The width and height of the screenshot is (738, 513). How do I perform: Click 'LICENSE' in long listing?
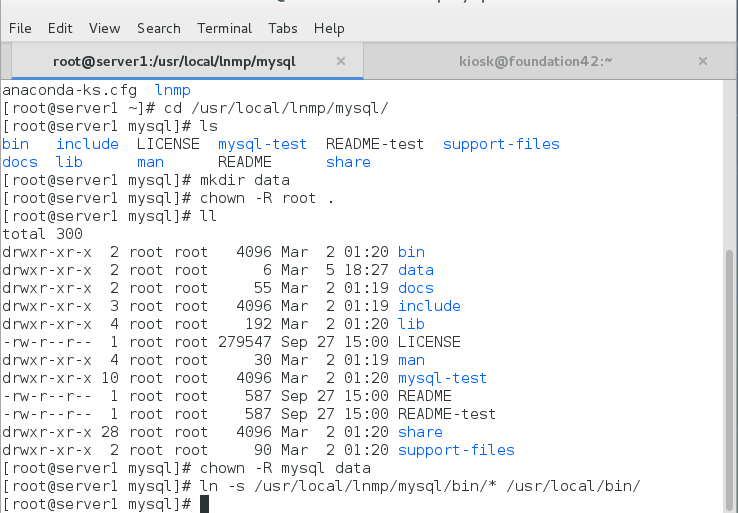click(429, 342)
